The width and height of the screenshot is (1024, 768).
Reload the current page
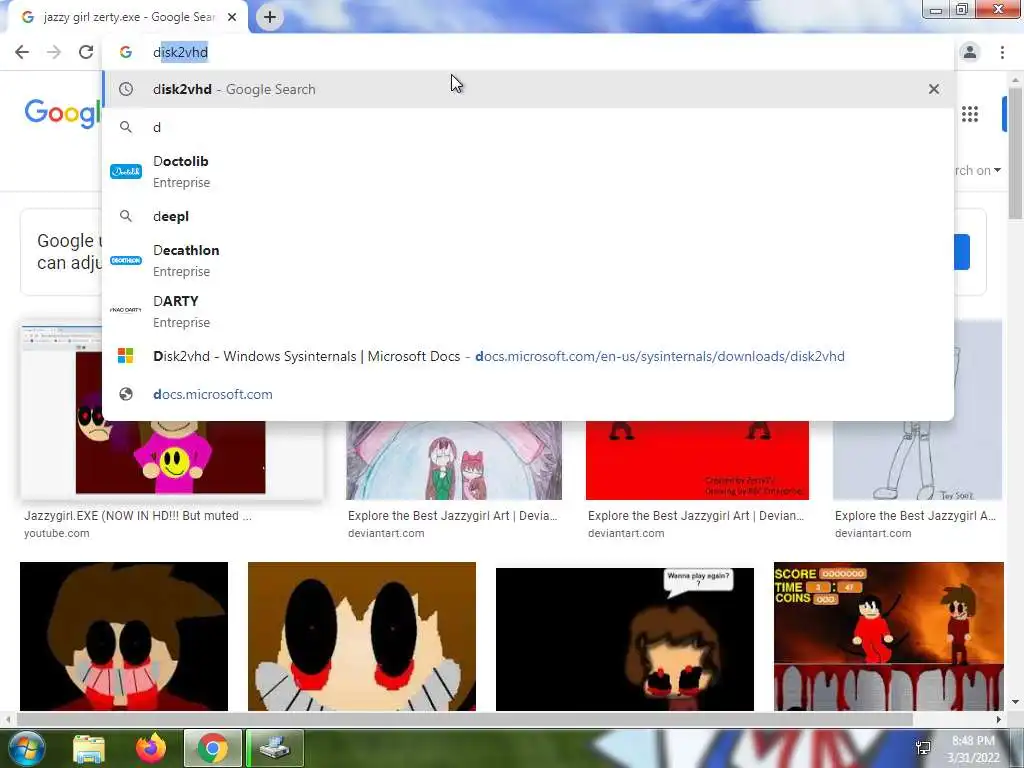pos(86,52)
